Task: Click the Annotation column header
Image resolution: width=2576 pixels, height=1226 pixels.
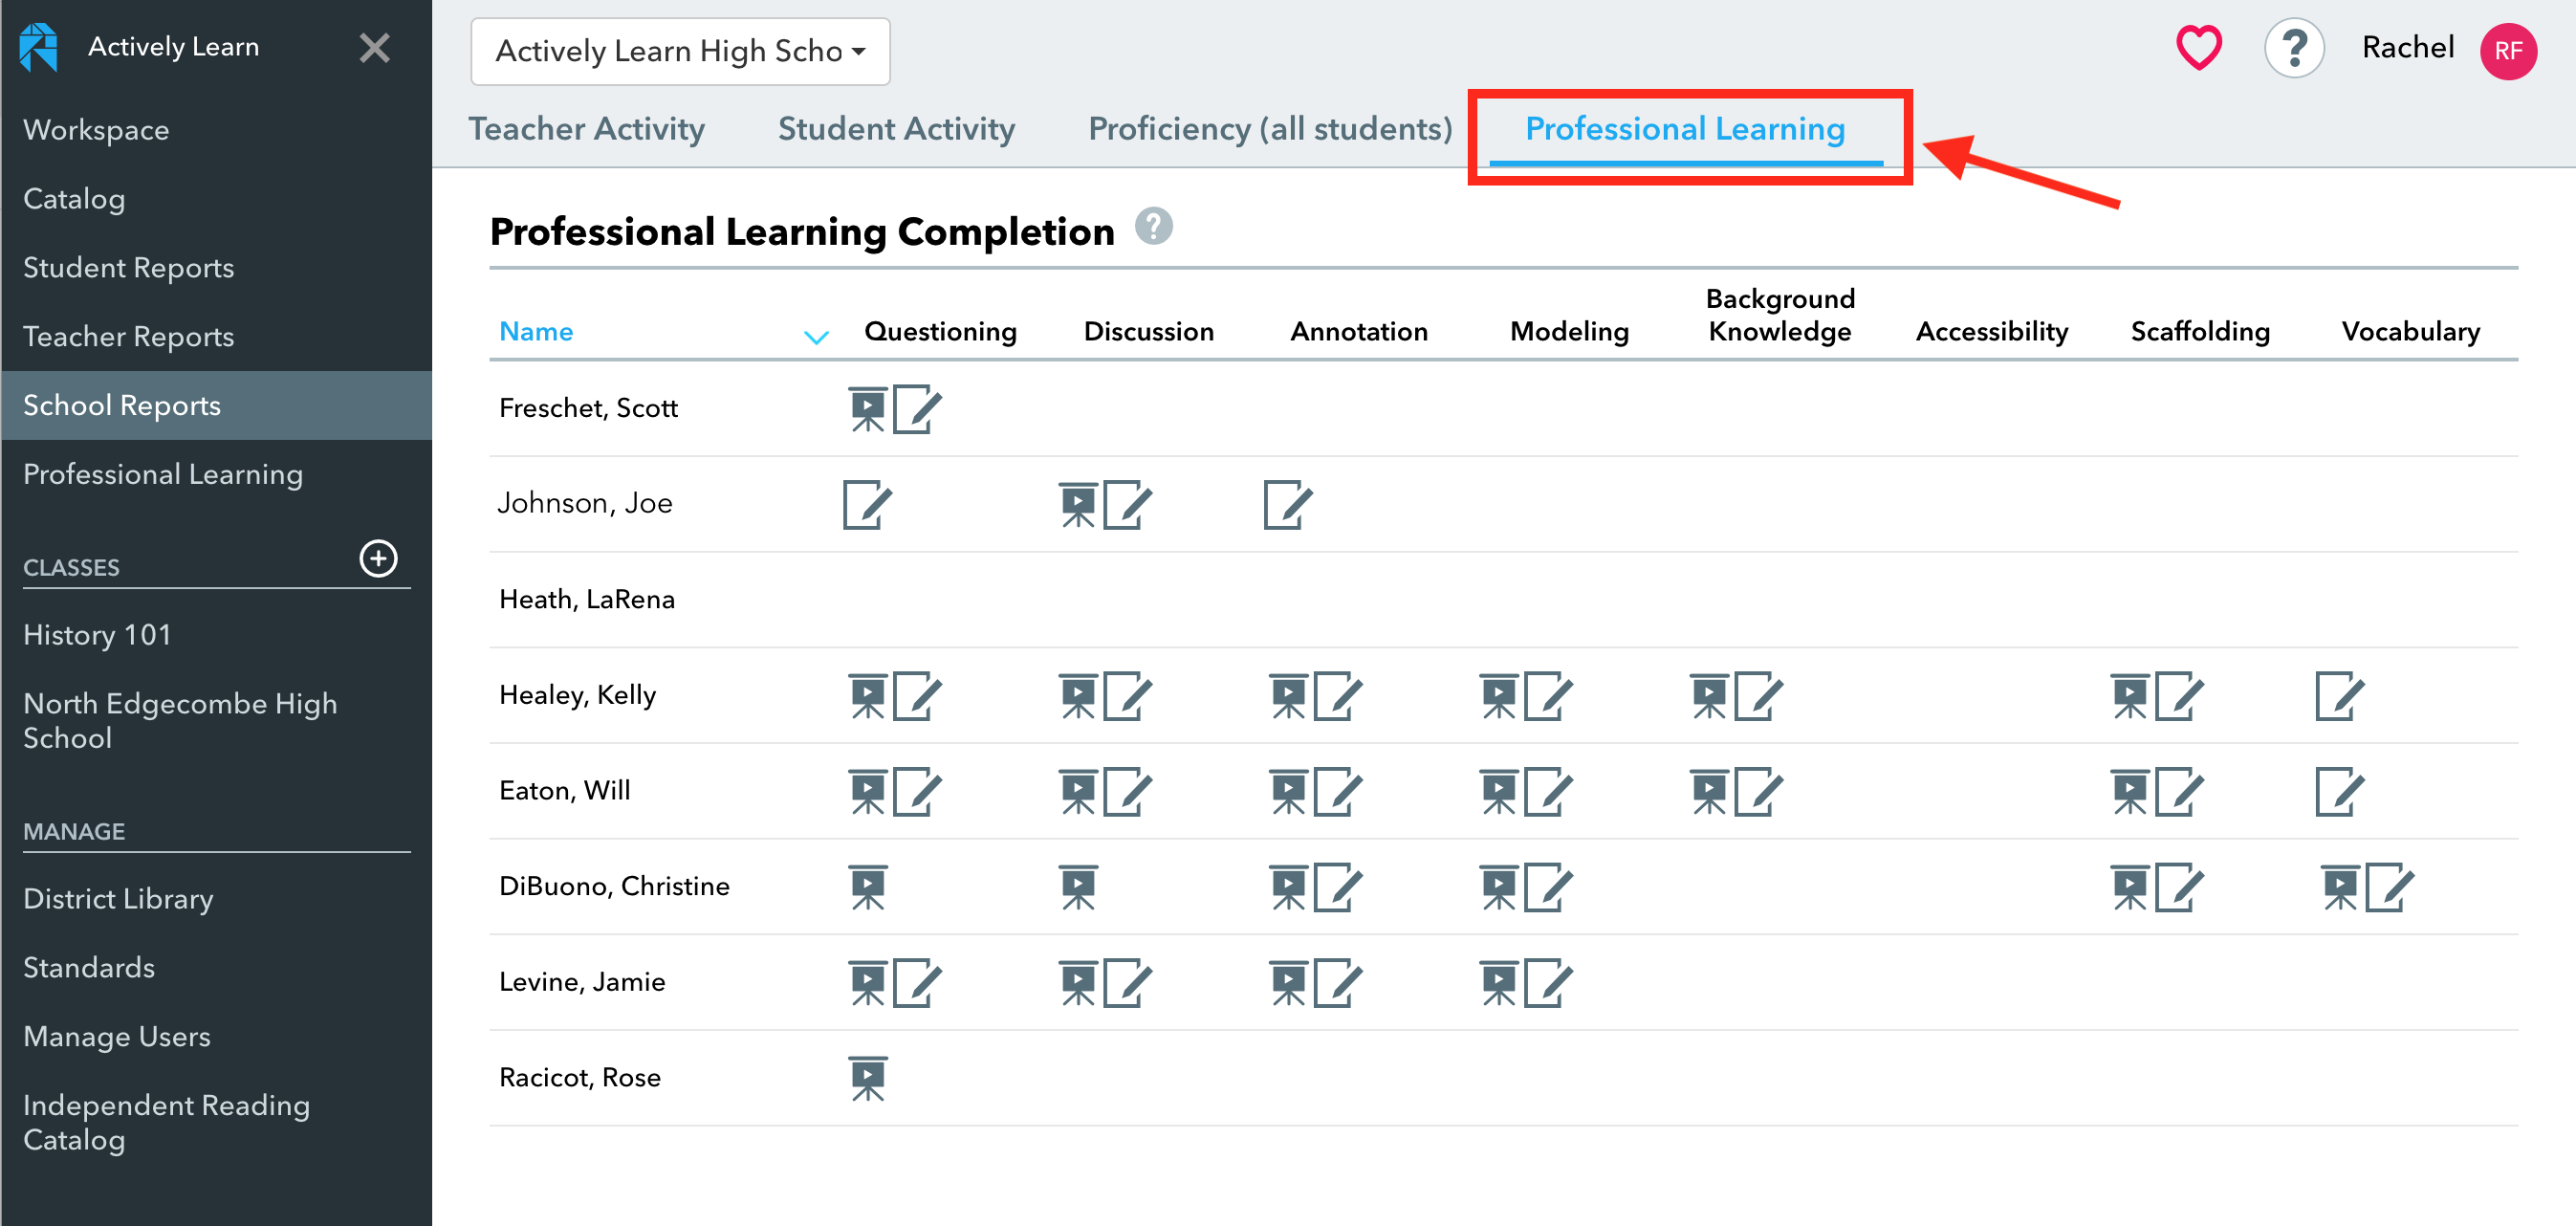Action: pyautogui.click(x=1359, y=331)
